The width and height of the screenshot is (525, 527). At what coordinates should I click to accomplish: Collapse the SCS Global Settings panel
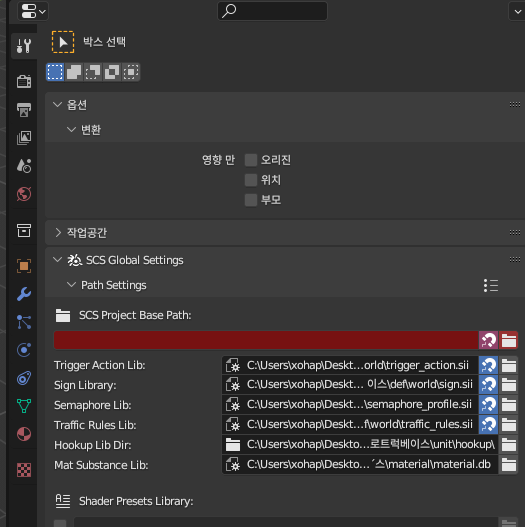tap(58, 260)
